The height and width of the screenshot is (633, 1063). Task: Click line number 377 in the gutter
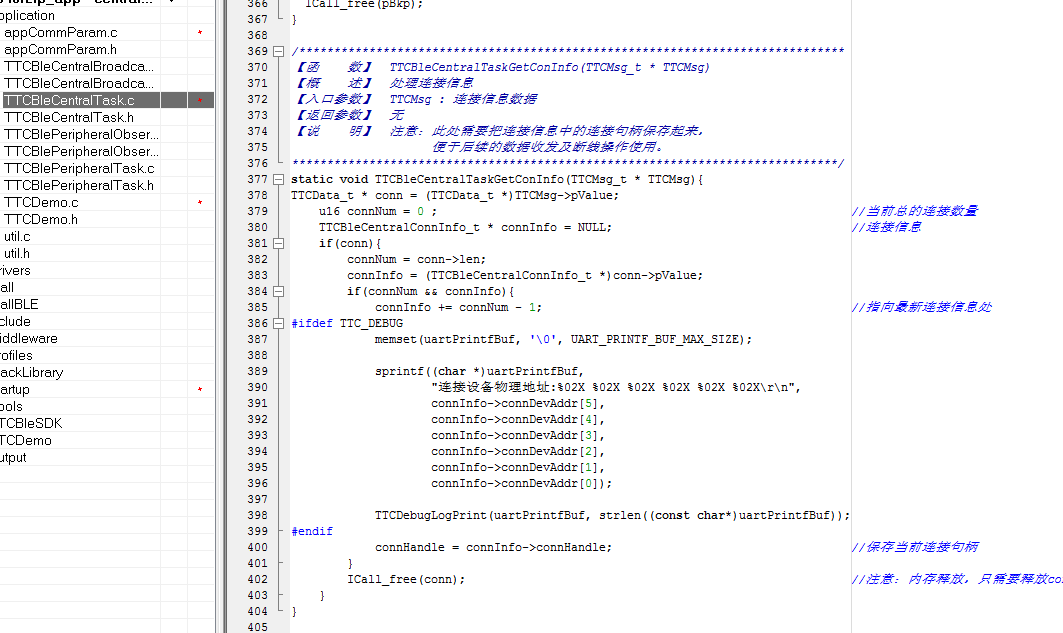pos(258,180)
